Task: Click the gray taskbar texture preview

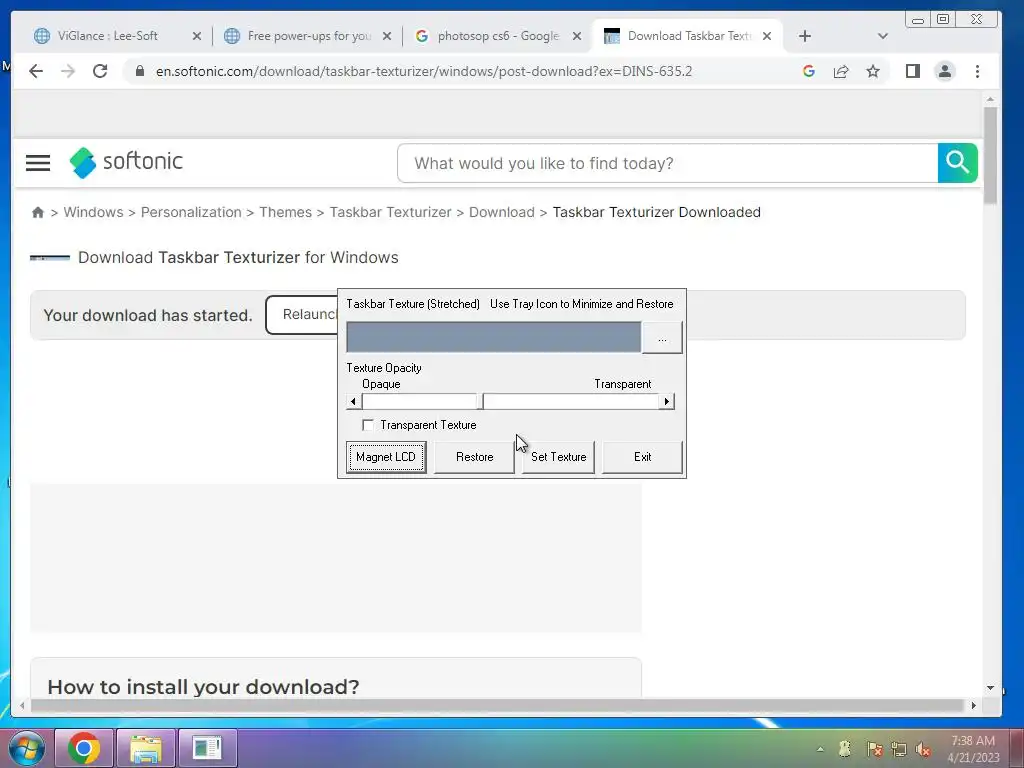Action: tap(494, 337)
